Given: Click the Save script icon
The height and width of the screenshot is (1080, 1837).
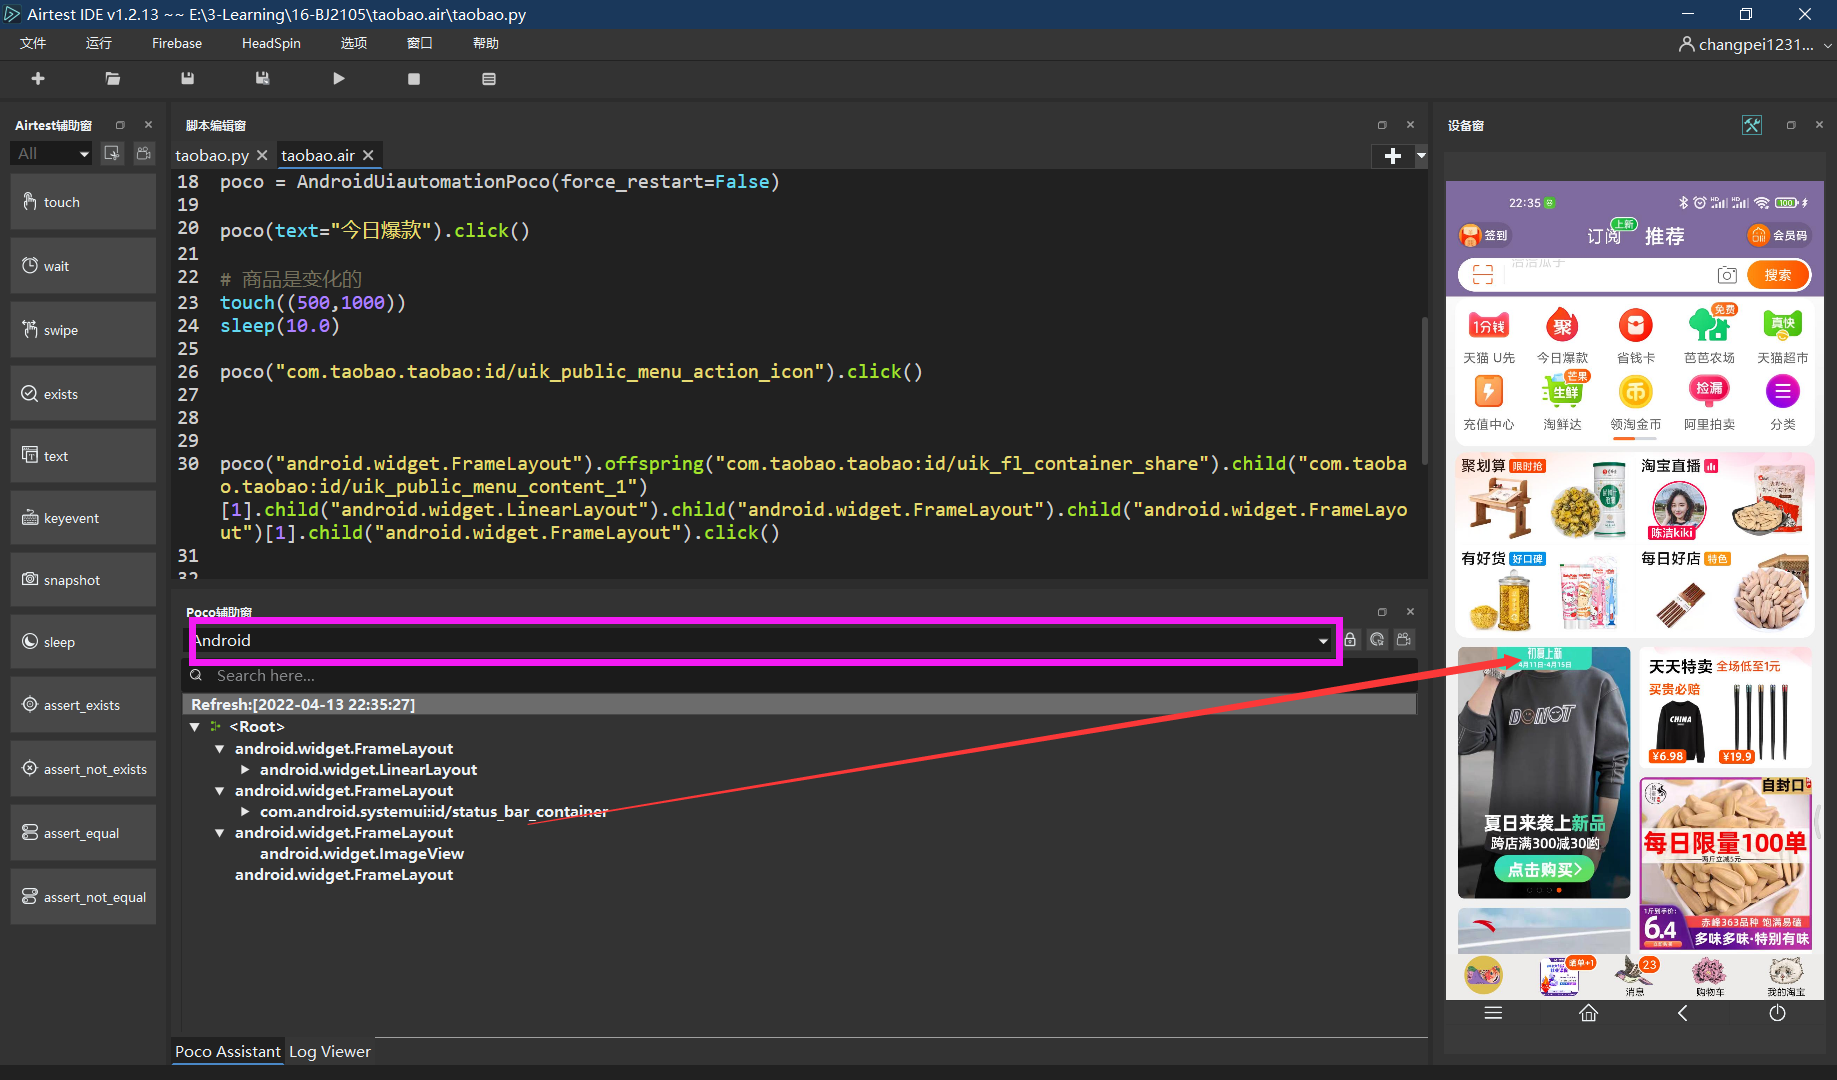Looking at the screenshot, I should pyautogui.click(x=187, y=79).
